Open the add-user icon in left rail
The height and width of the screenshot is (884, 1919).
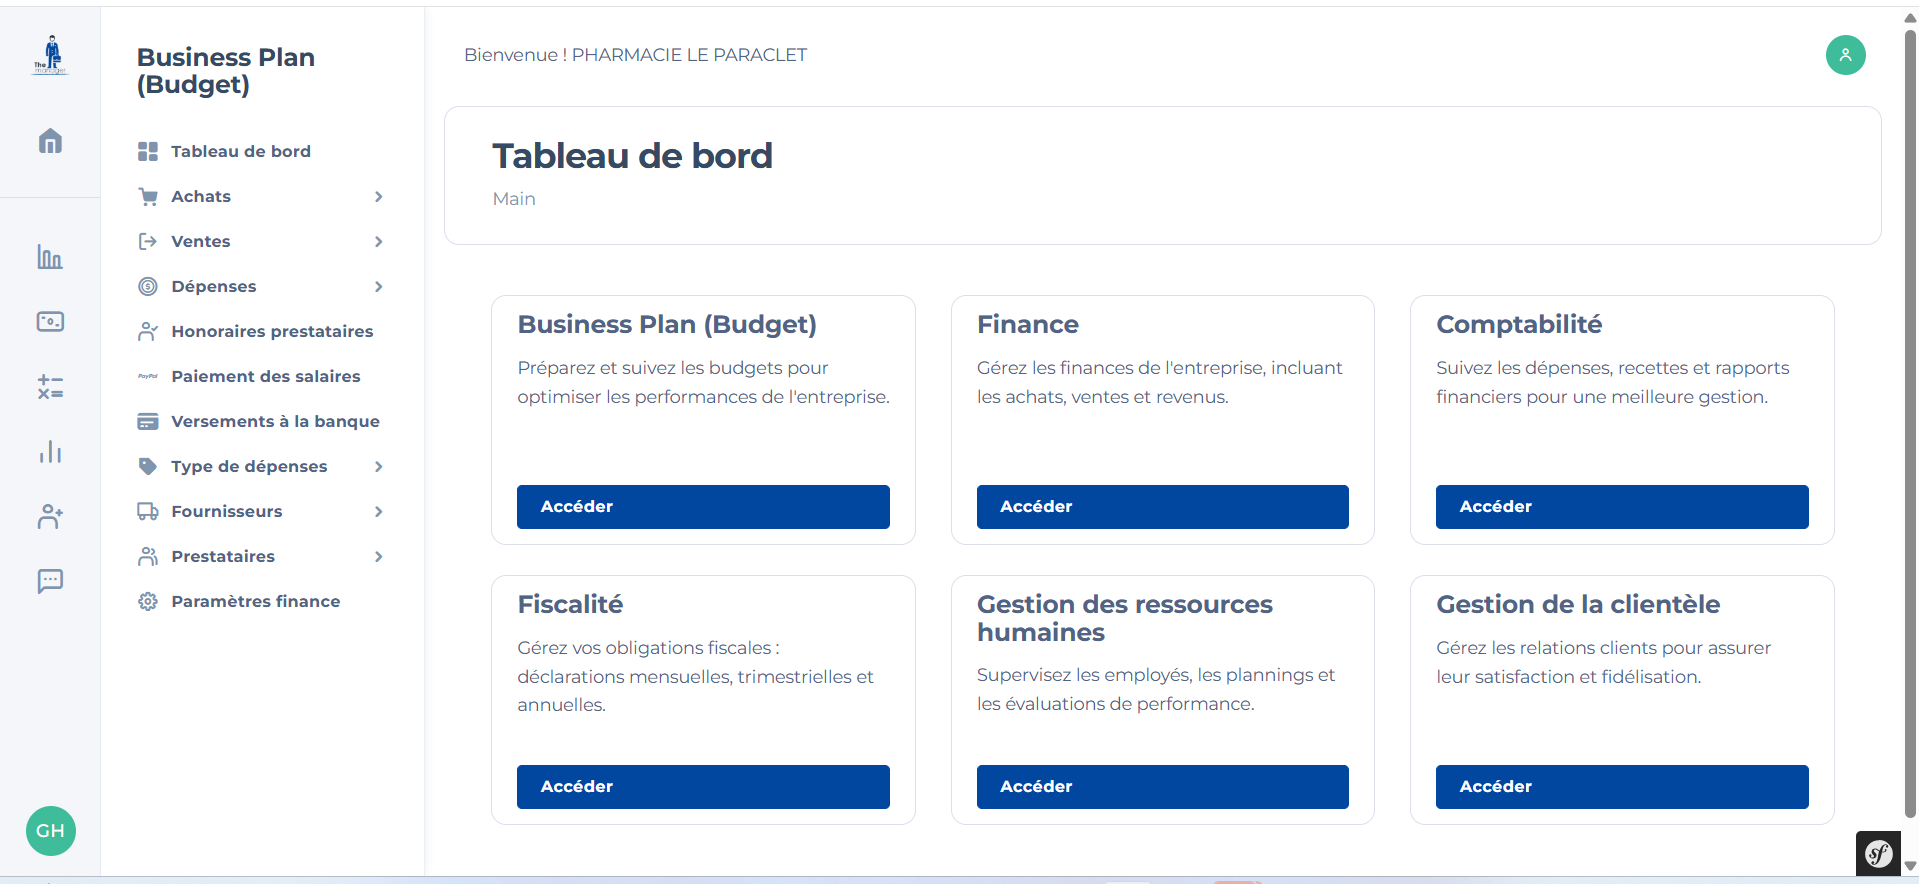tap(50, 517)
